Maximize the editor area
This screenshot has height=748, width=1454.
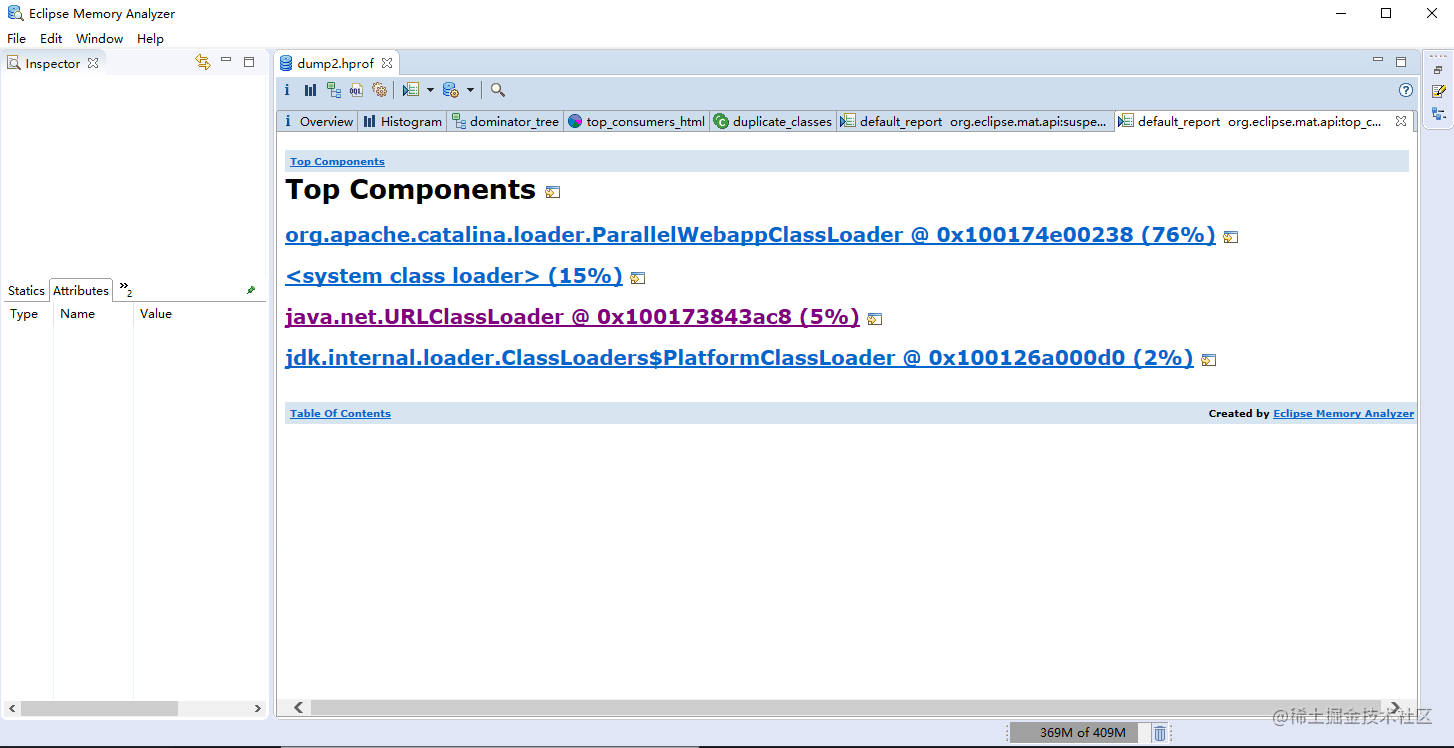[1401, 61]
